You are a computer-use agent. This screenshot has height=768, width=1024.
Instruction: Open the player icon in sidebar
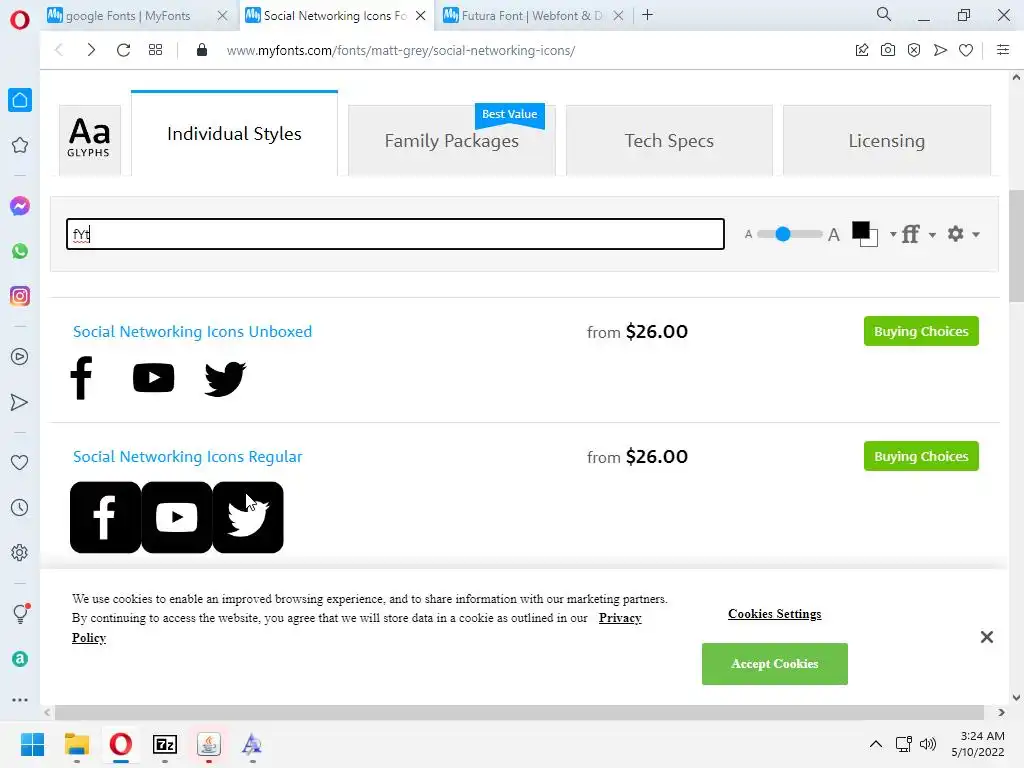point(20,357)
